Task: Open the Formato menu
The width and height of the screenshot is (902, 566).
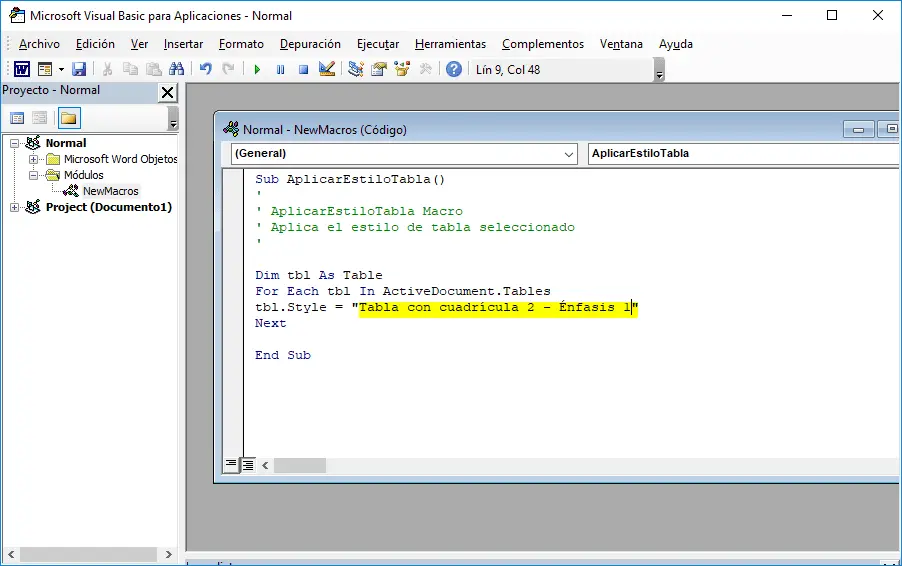Action: click(241, 44)
